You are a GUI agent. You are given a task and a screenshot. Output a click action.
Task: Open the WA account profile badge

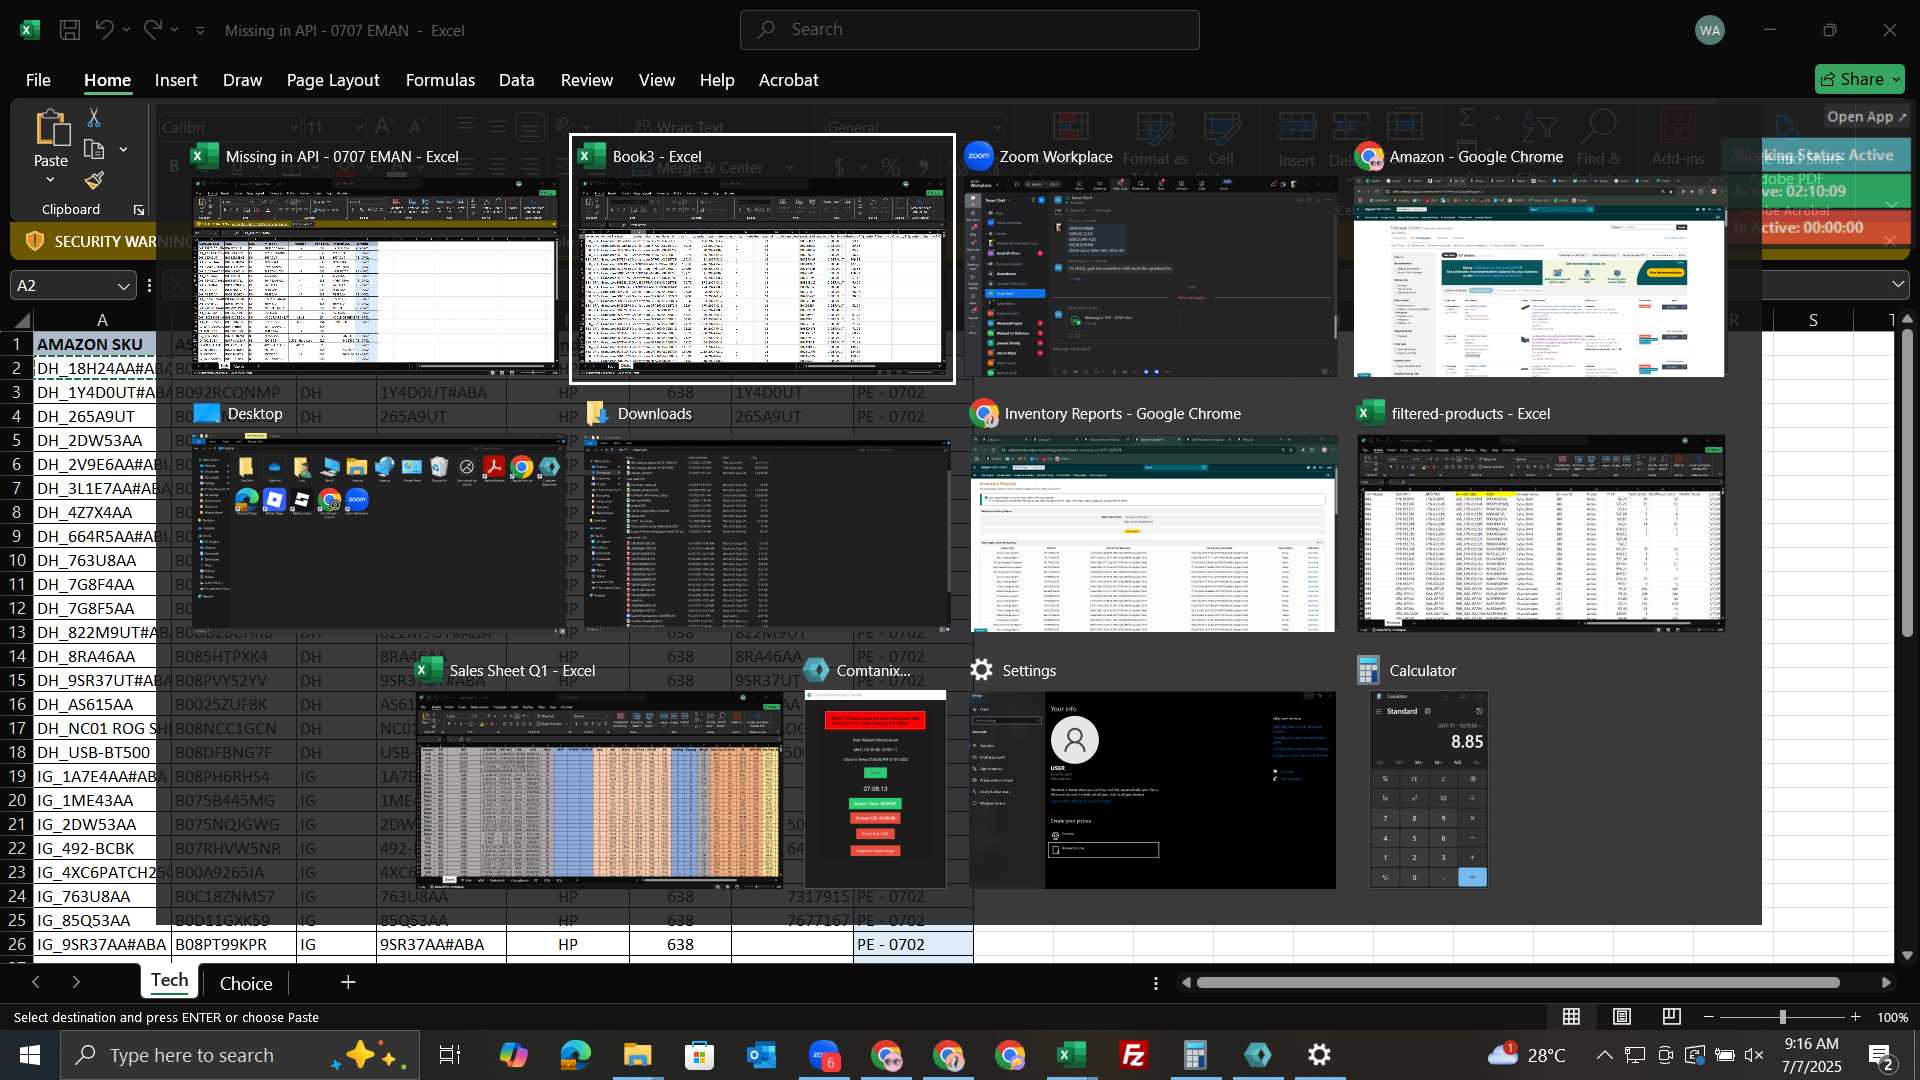(1710, 30)
